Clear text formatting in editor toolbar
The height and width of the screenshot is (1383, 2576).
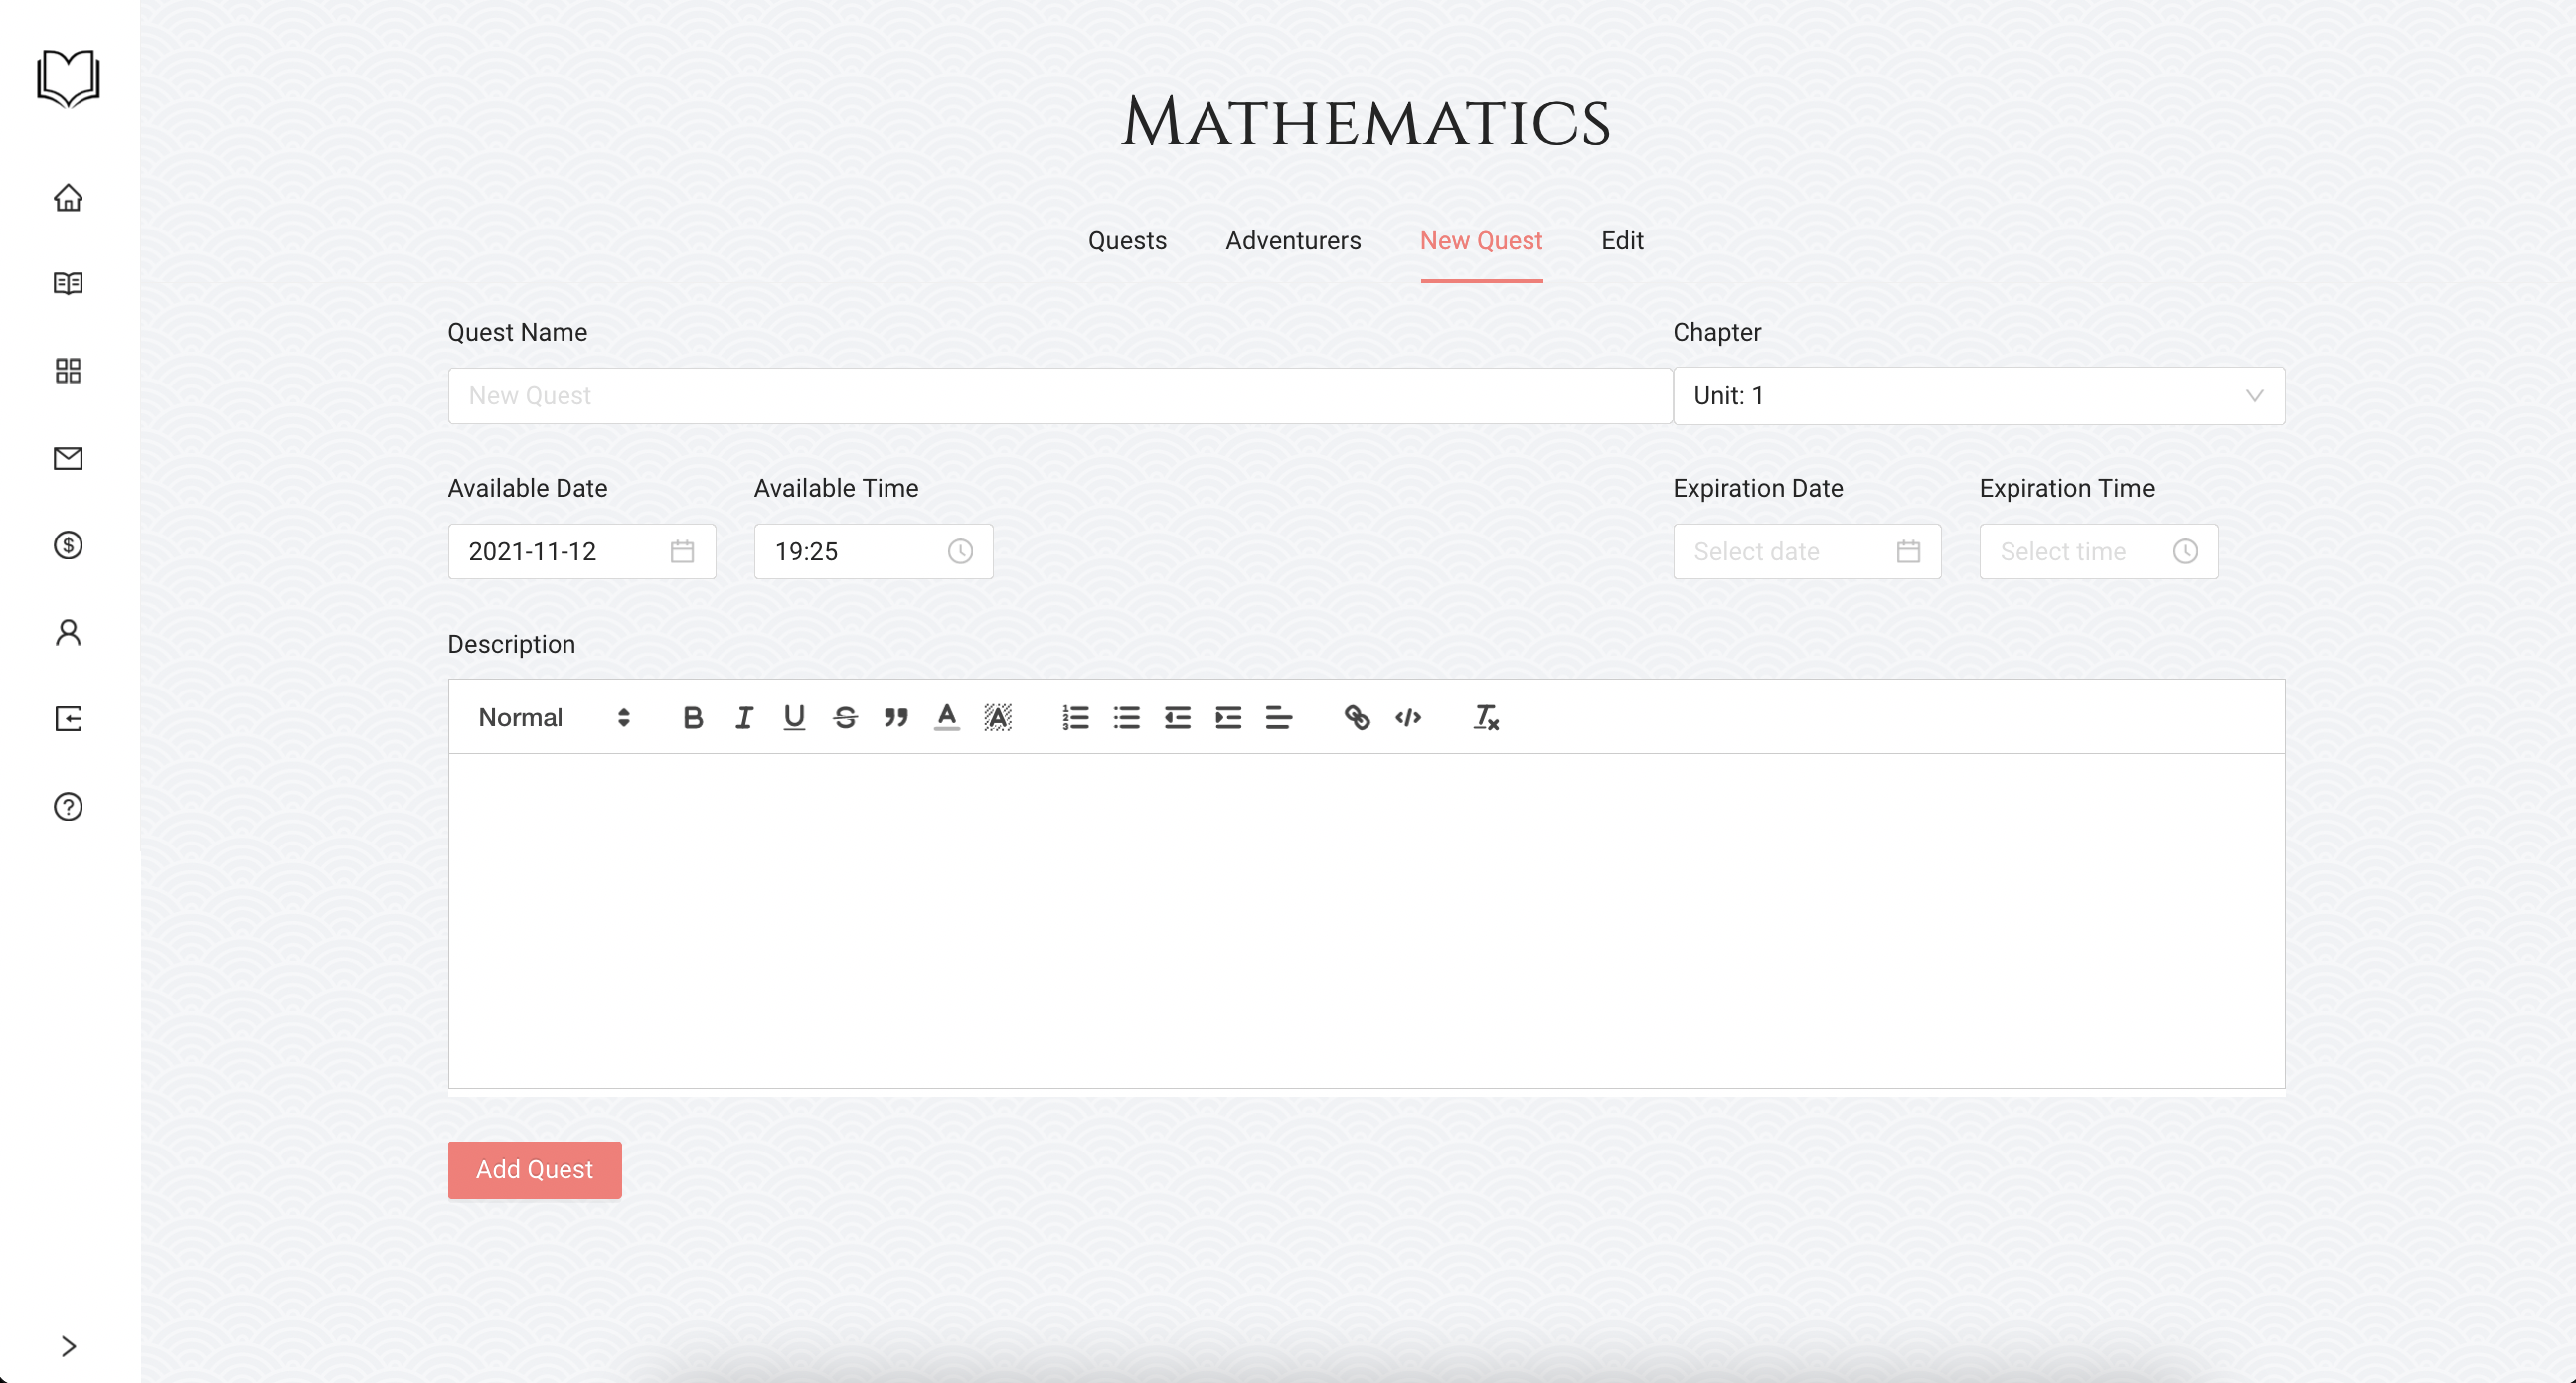point(1485,717)
